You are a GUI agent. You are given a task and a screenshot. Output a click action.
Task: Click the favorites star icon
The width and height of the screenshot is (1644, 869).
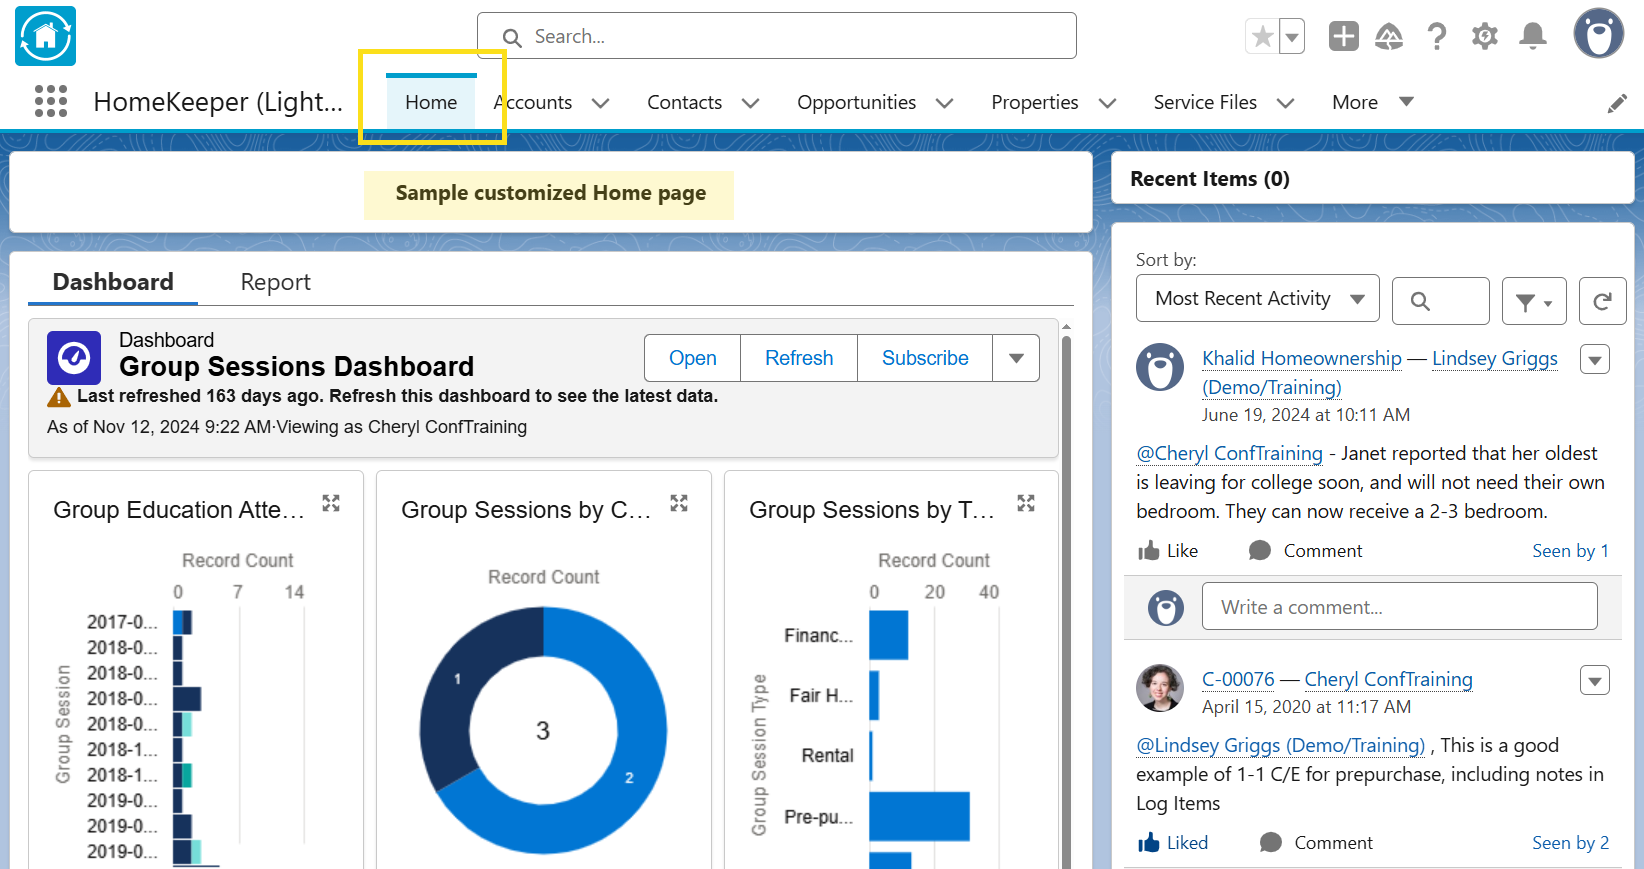pyautogui.click(x=1262, y=37)
